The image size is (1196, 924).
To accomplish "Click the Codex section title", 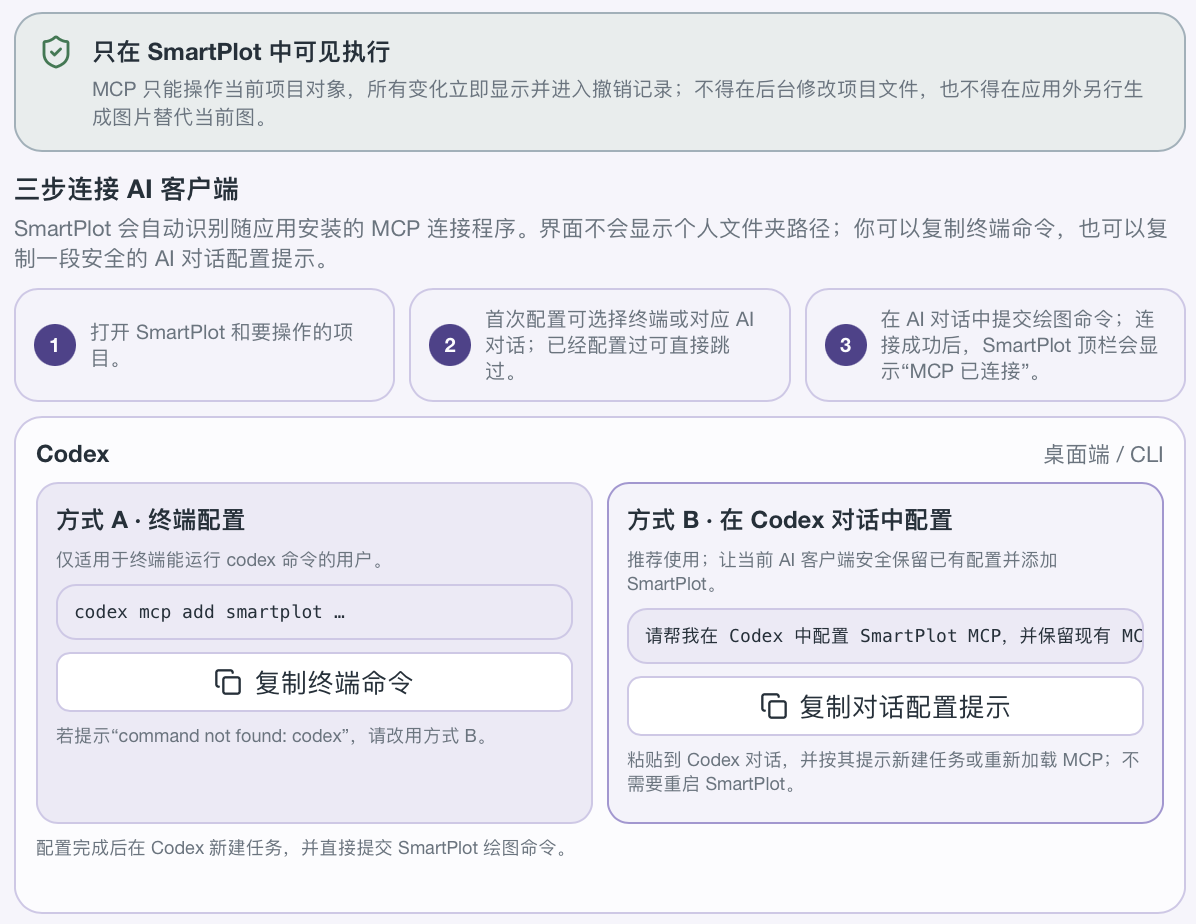I will click(x=72, y=454).
